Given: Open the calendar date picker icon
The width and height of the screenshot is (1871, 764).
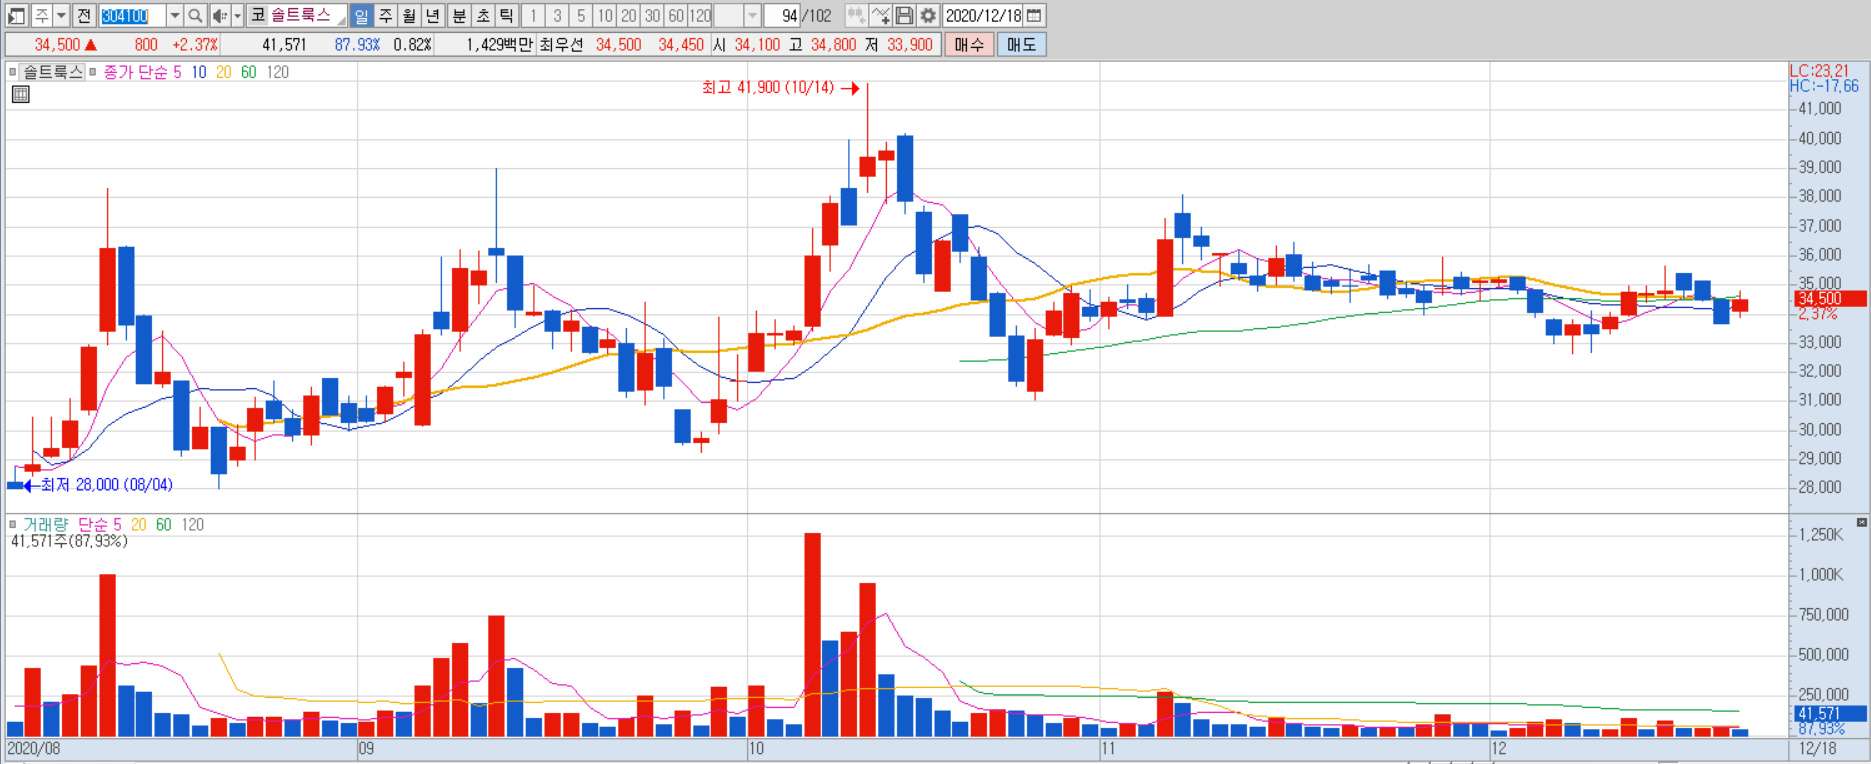Looking at the screenshot, I should pyautogui.click(x=1035, y=16).
